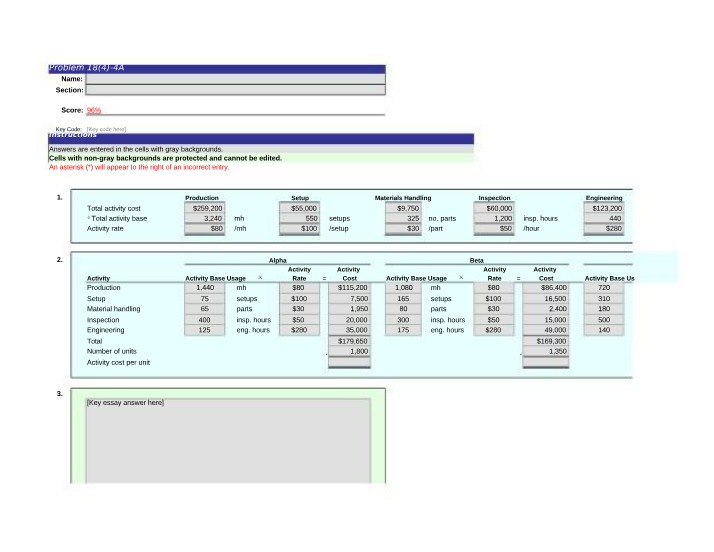Select Beta Setup activity cost 16,500

(x=546, y=299)
